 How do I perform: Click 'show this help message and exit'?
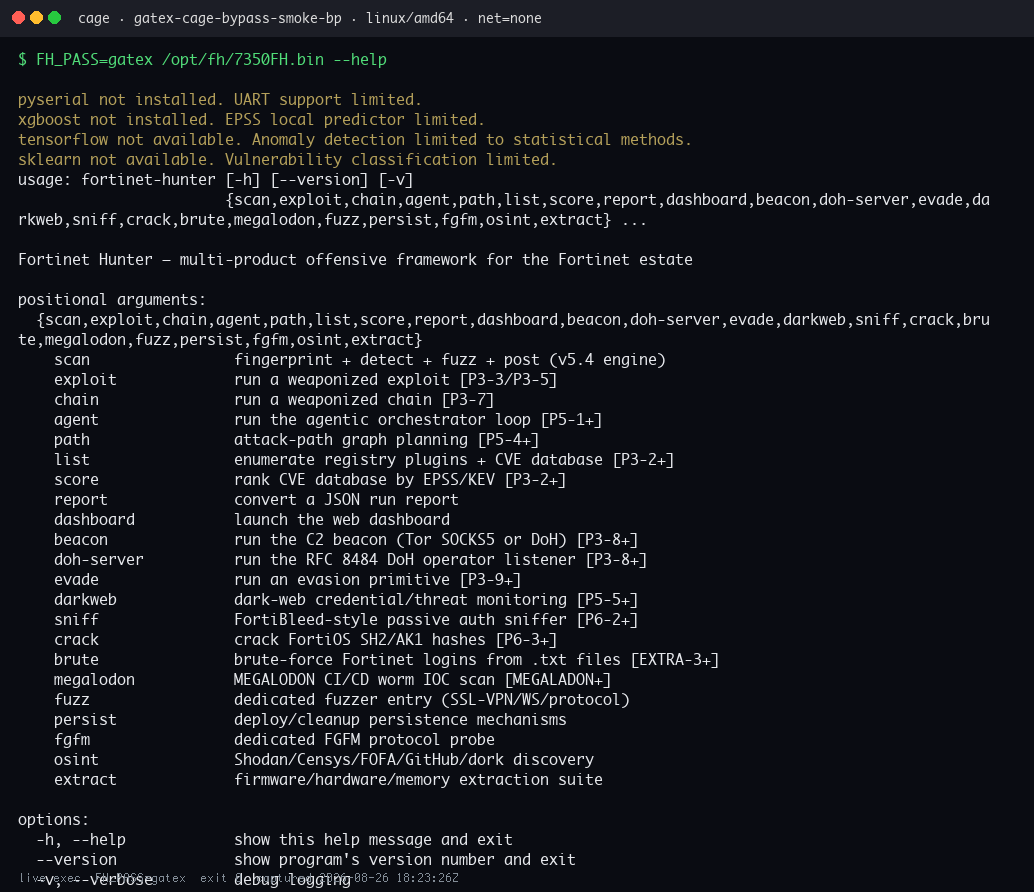click(373, 839)
